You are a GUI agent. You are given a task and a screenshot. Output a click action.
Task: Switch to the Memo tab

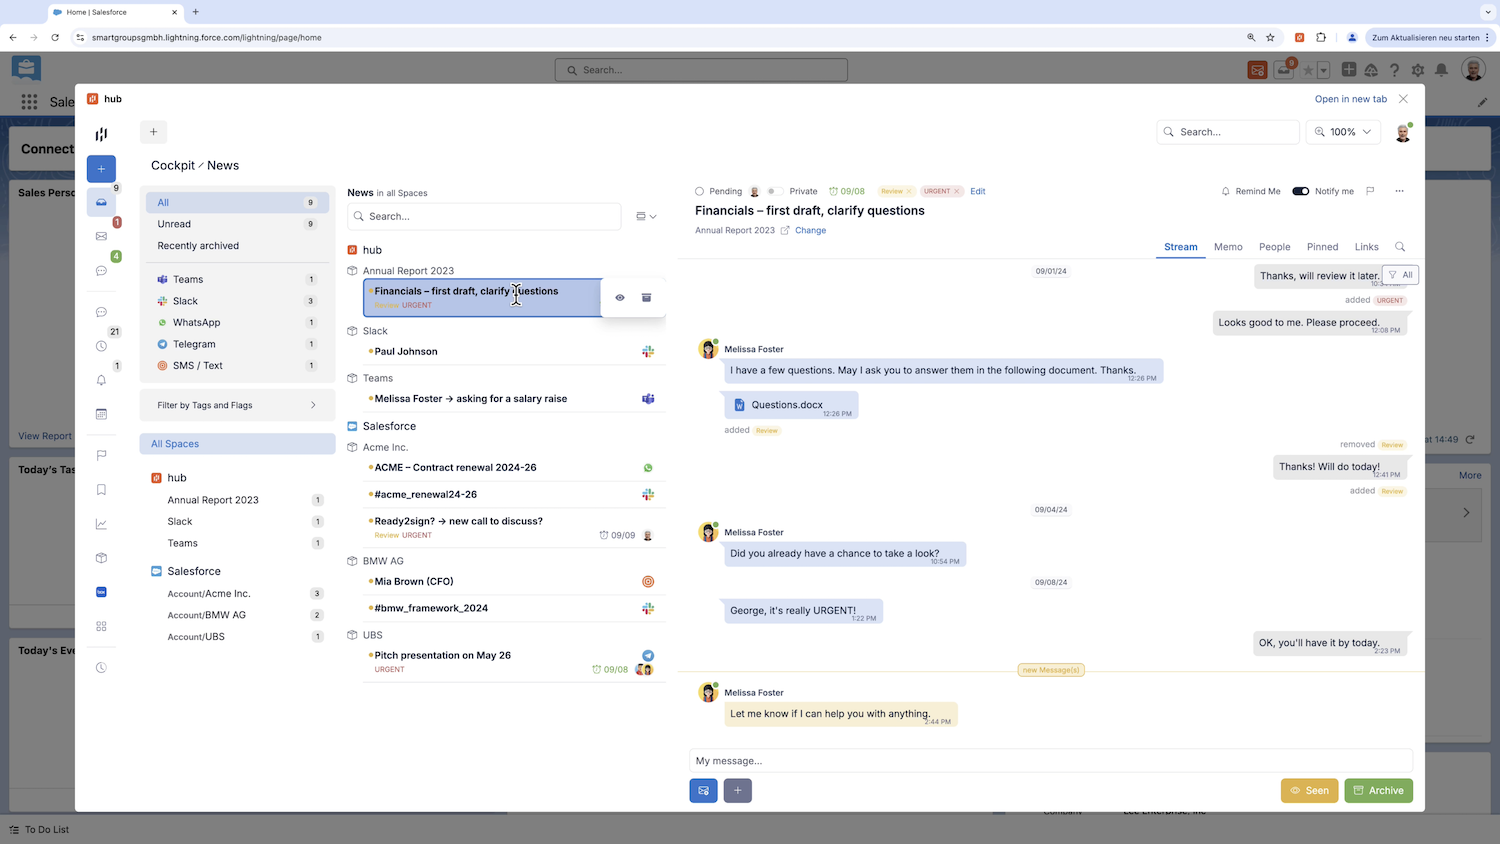[x=1228, y=247]
